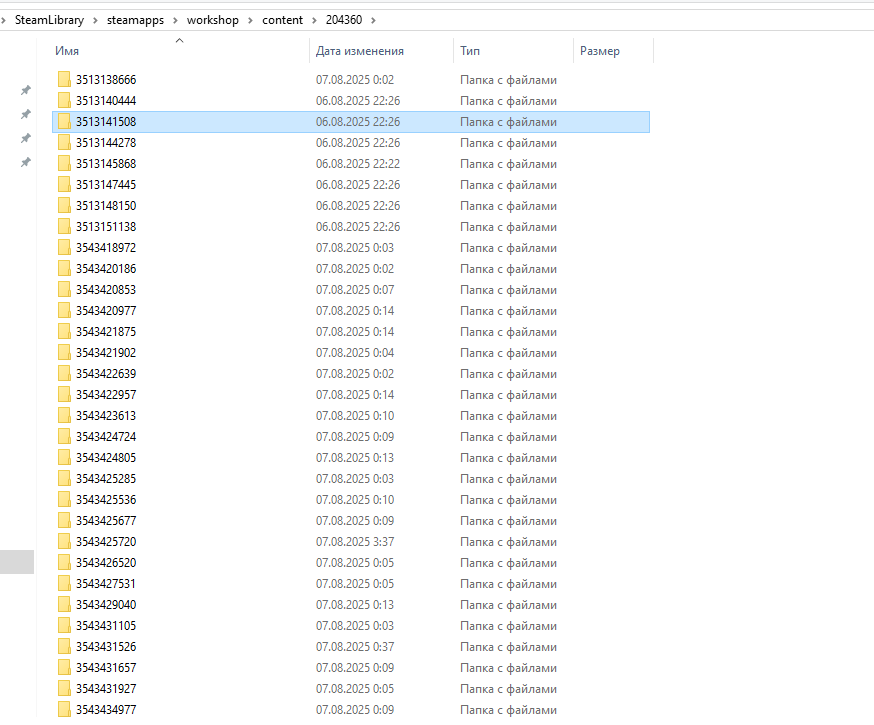Expand the chevron after steamapps in the path
Image resolution: width=874 pixels, height=725 pixels.
click(176, 21)
